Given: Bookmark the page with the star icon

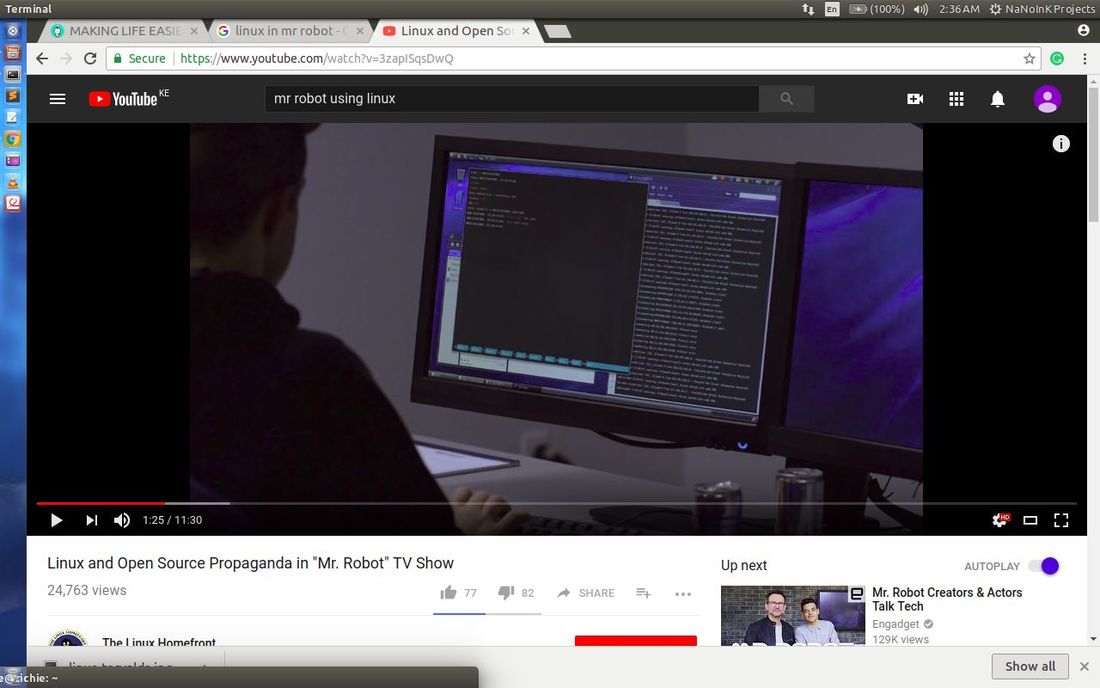Looking at the screenshot, I should (x=1029, y=58).
